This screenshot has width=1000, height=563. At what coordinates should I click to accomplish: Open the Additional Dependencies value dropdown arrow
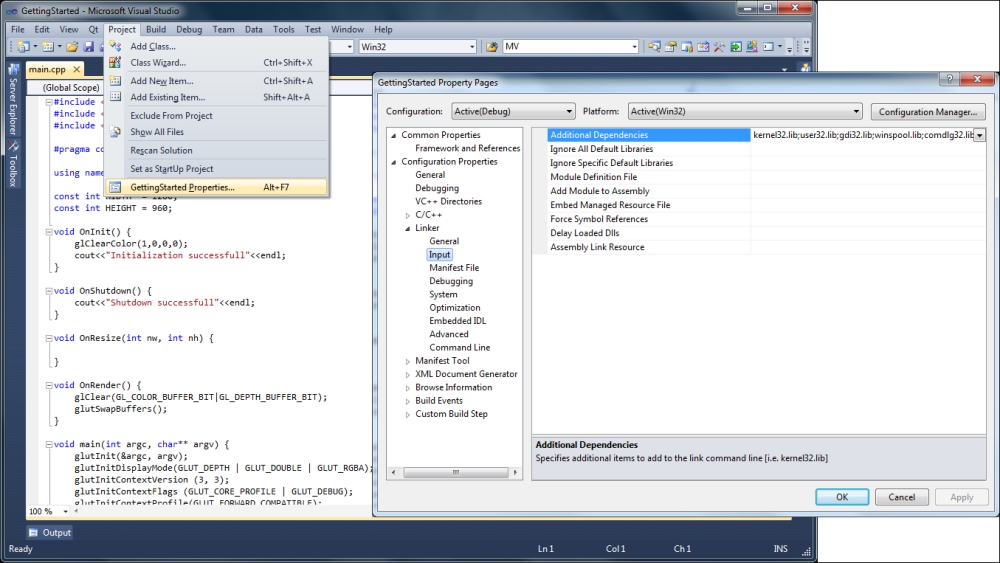point(980,135)
